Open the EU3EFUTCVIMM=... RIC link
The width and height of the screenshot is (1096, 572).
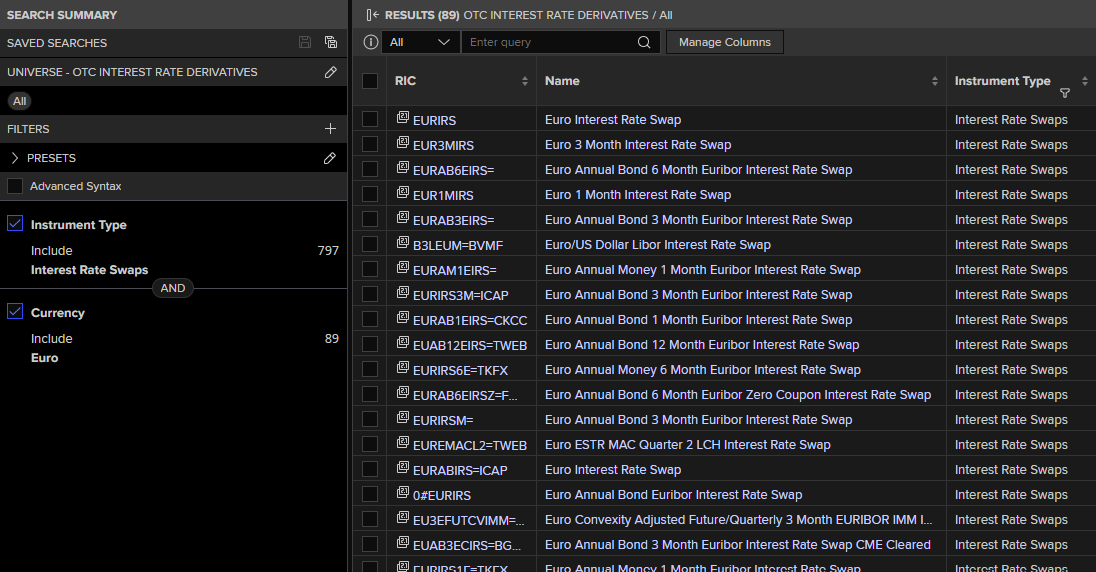(468, 520)
